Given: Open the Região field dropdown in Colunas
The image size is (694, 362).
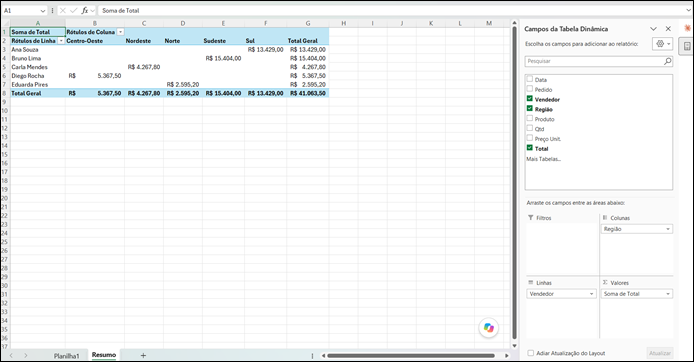Looking at the screenshot, I should (x=668, y=229).
